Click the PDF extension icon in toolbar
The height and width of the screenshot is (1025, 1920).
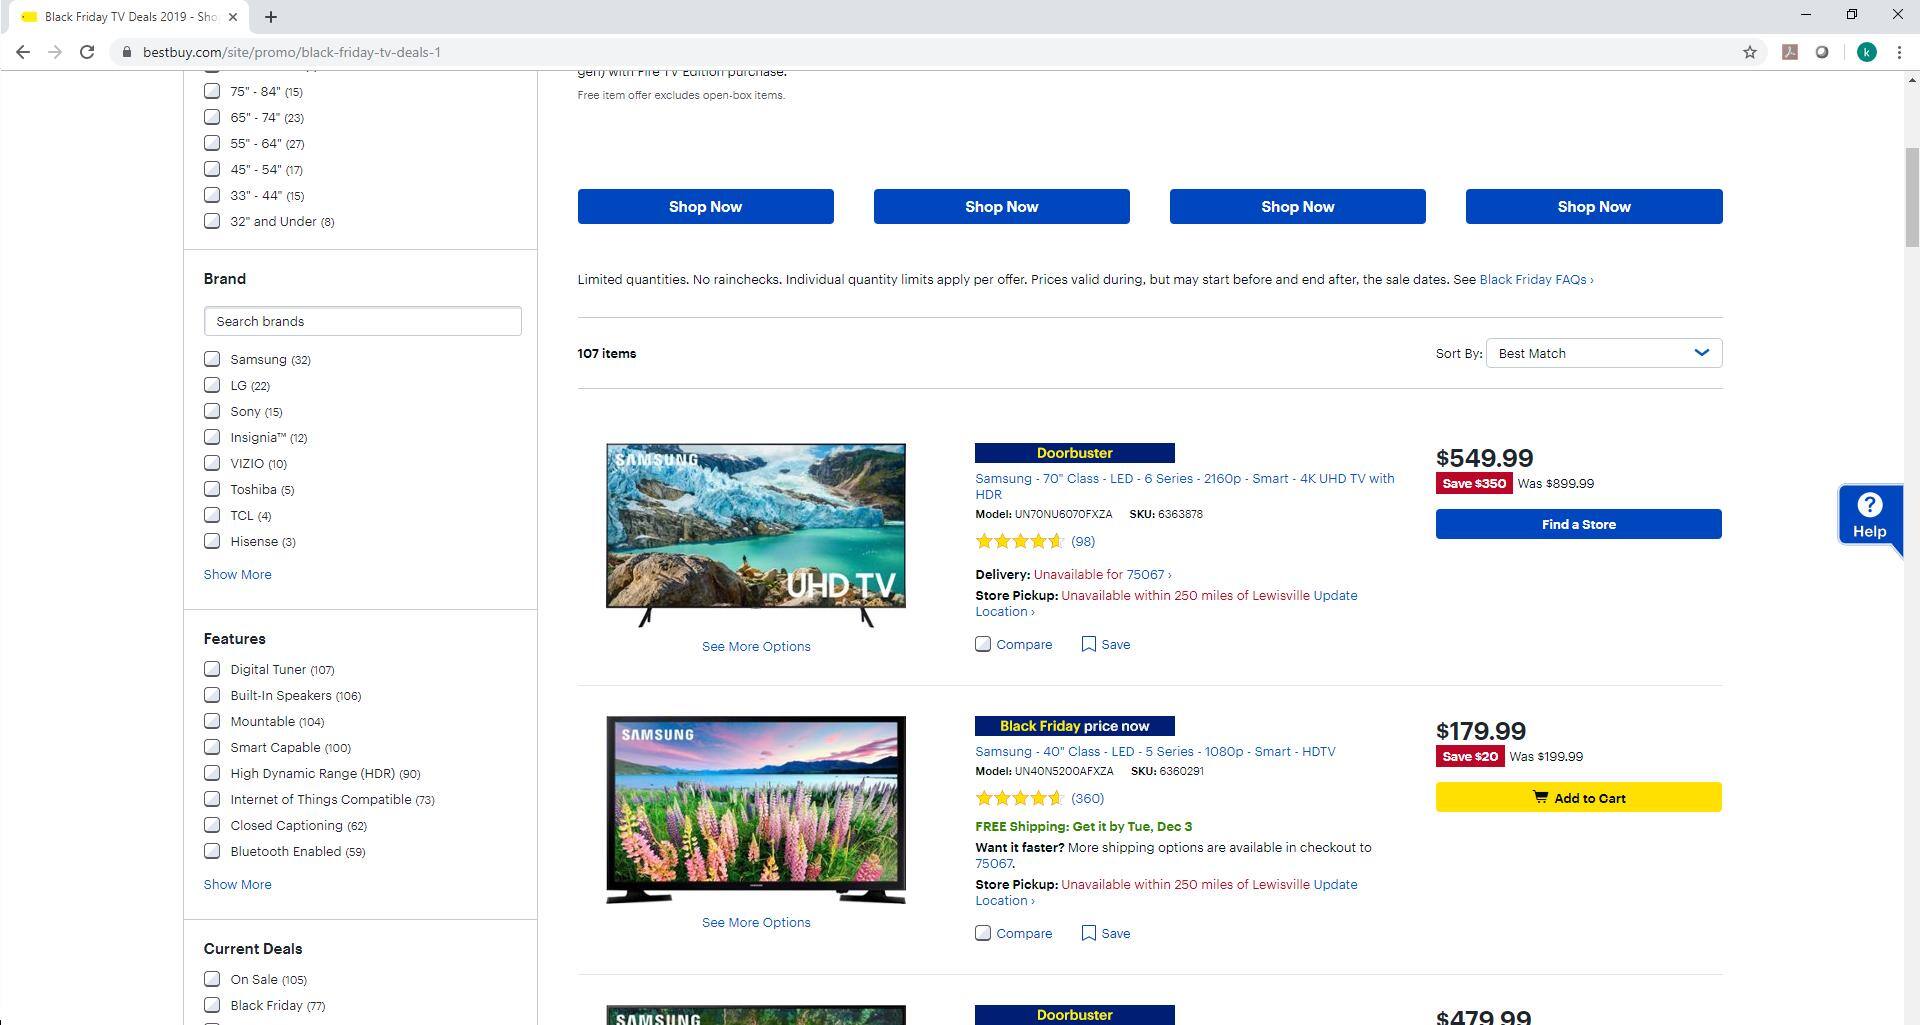1789,52
